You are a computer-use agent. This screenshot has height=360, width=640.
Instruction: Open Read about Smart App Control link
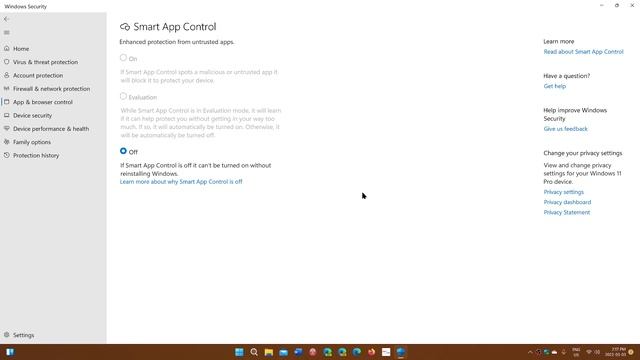point(583,52)
